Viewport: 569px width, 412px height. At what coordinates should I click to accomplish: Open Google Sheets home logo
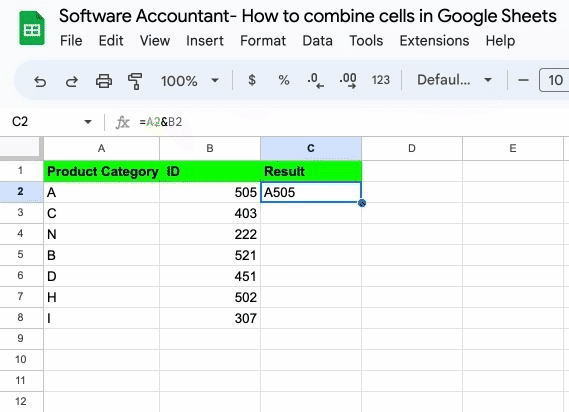32,28
